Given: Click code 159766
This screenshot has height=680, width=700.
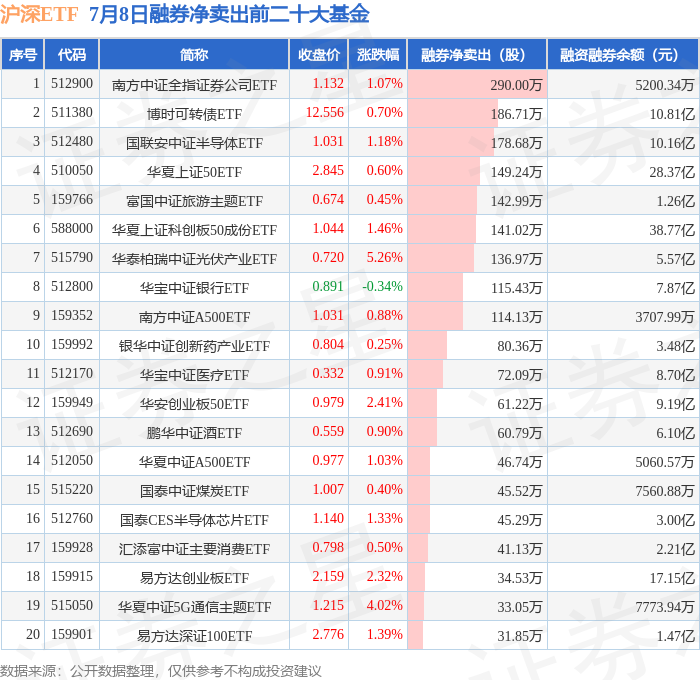Looking at the screenshot, I should tap(72, 200).
